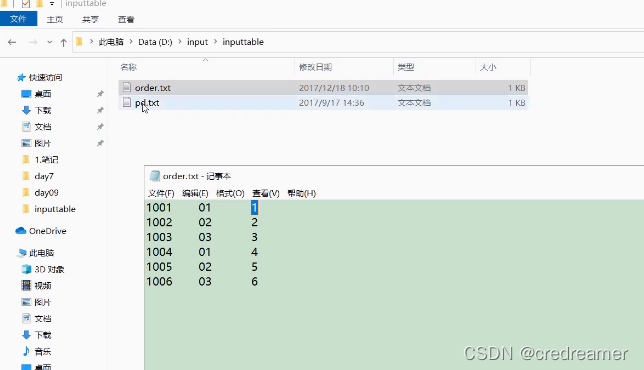Go up one folder level arrow

pos(63,42)
